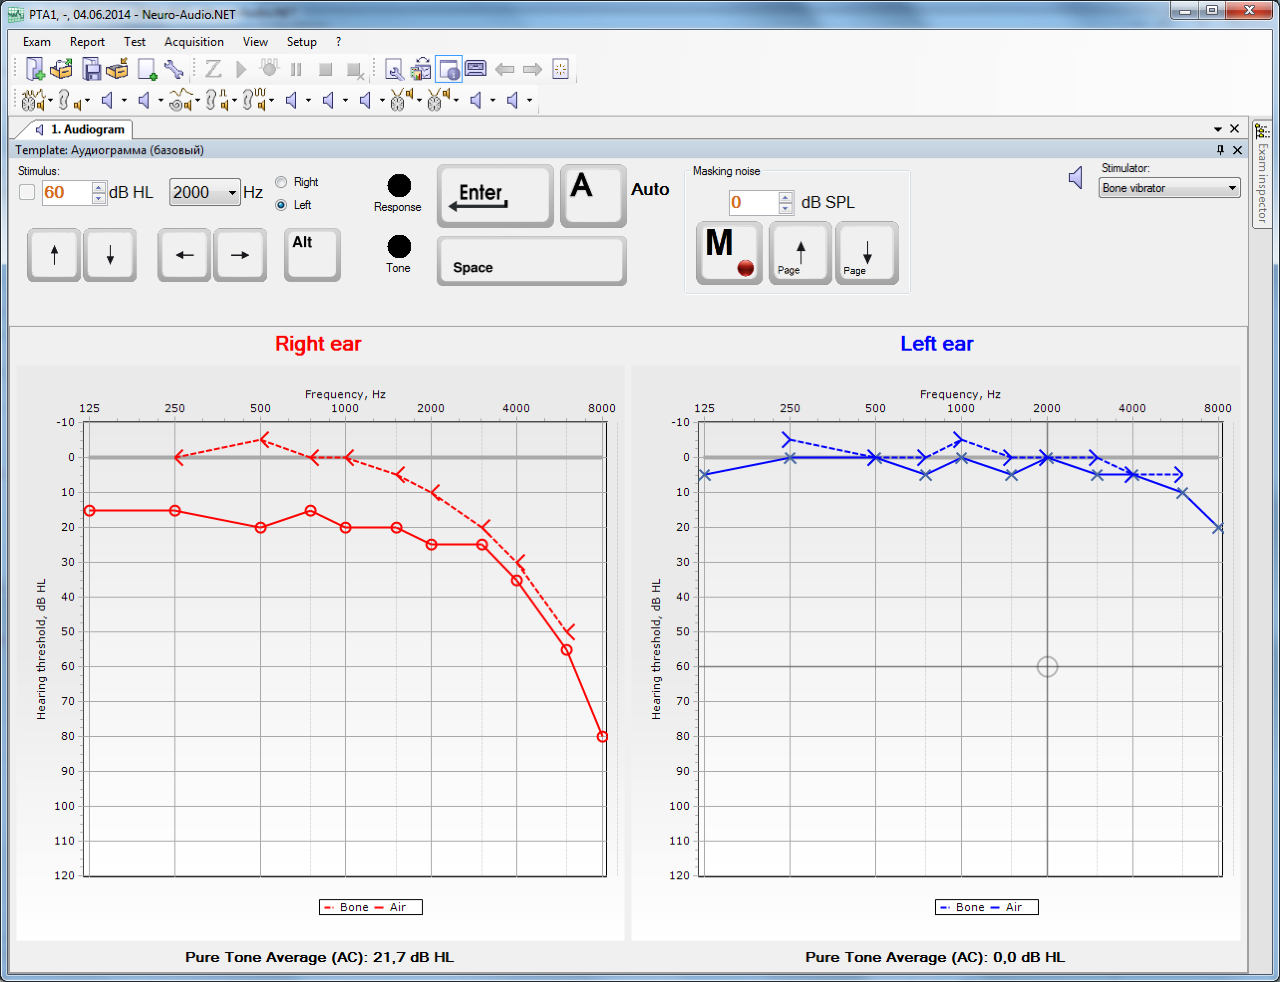Select the Left ear radio button

tap(281, 205)
